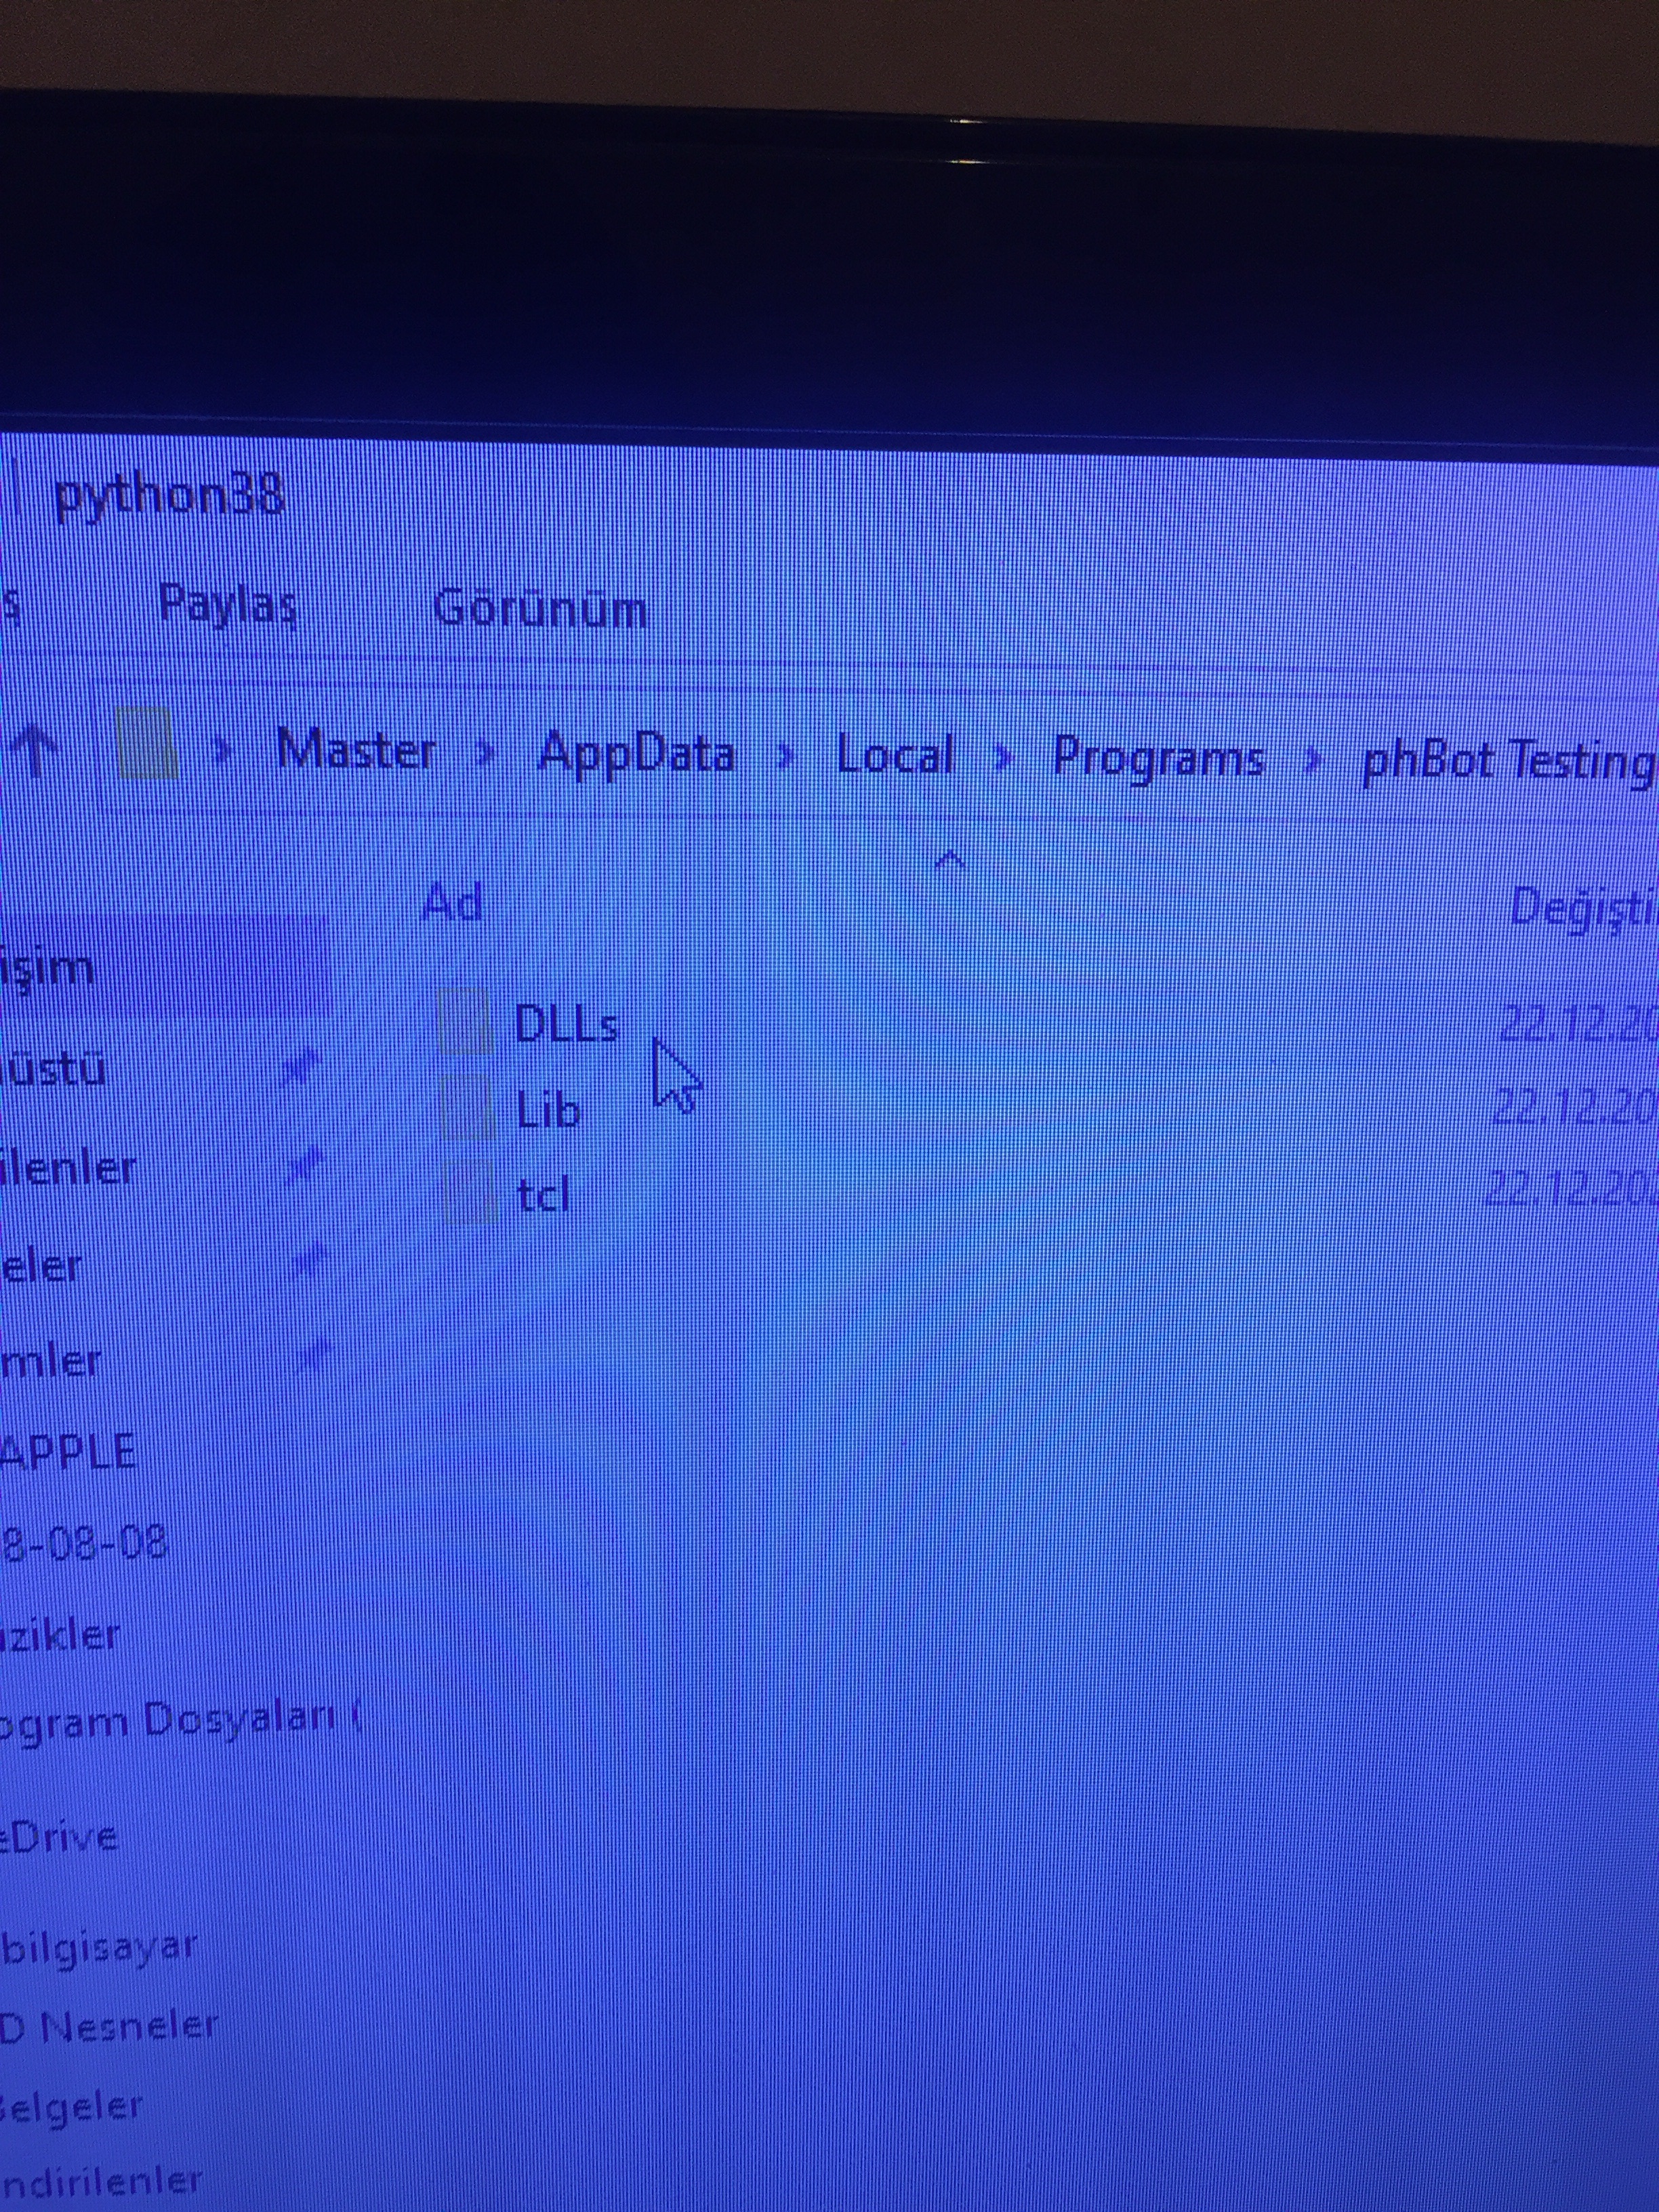The image size is (1659, 2212).
Task: Select the DLLs folder name
Action: tap(566, 1023)
